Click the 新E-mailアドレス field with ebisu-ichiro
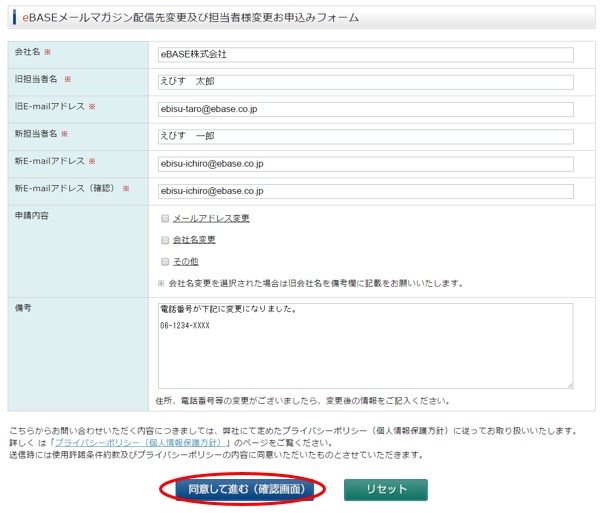This screenshot has width=605, height=513. click(365, 164)
